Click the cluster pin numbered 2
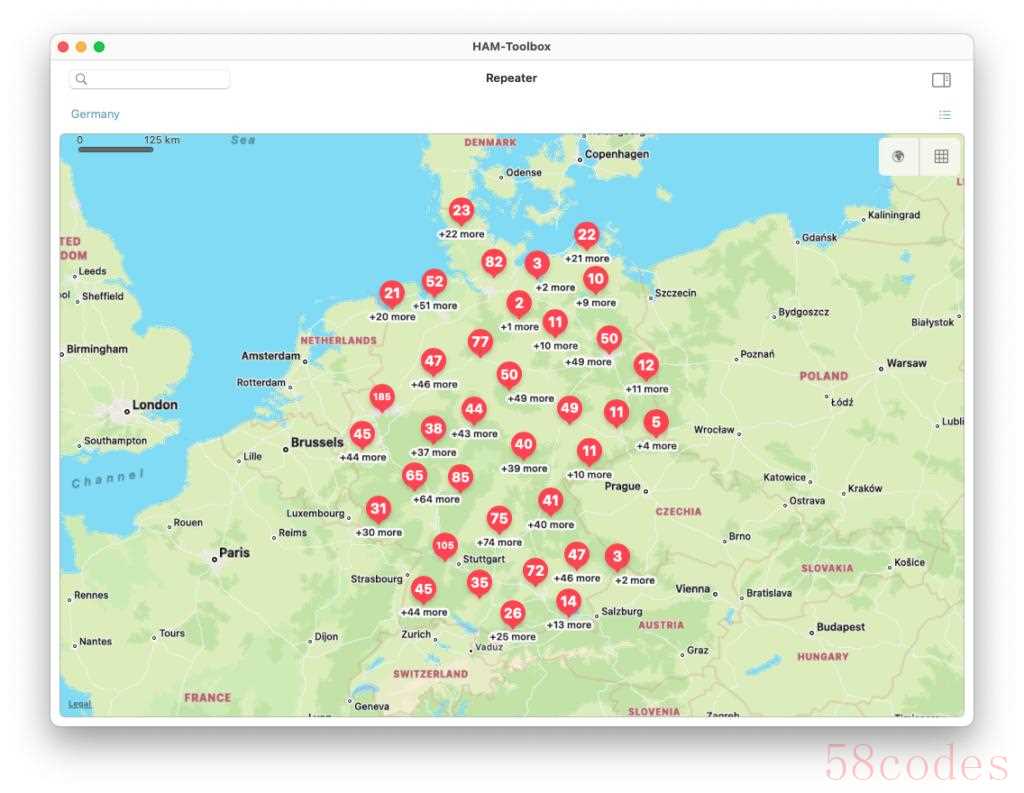Screen dimensions: 1024x793 pos(519,303)
